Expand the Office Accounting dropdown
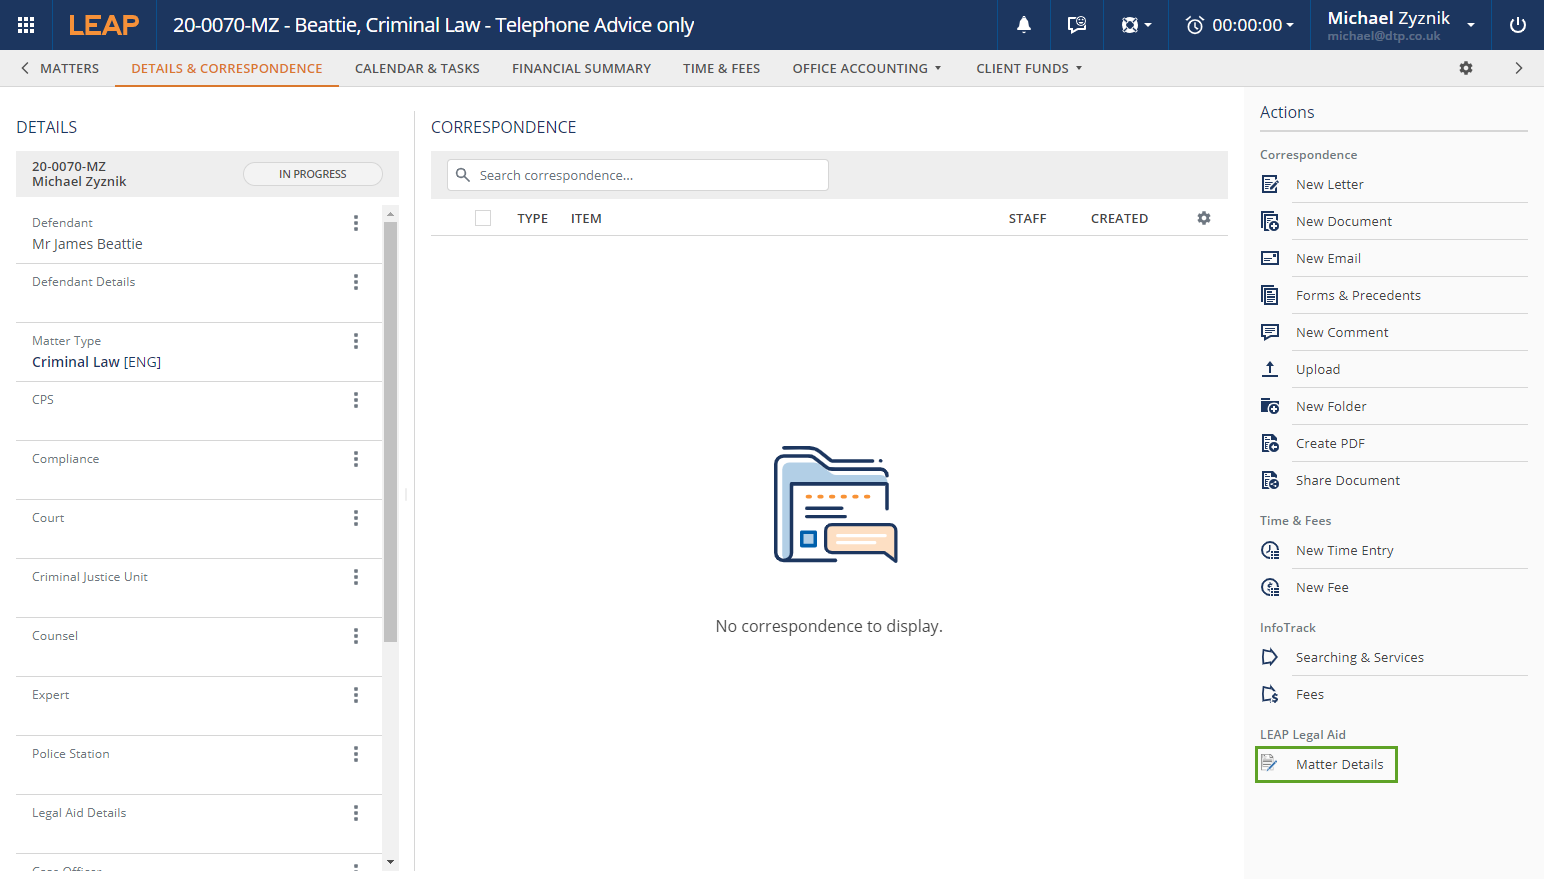 [x=866, y=68]
